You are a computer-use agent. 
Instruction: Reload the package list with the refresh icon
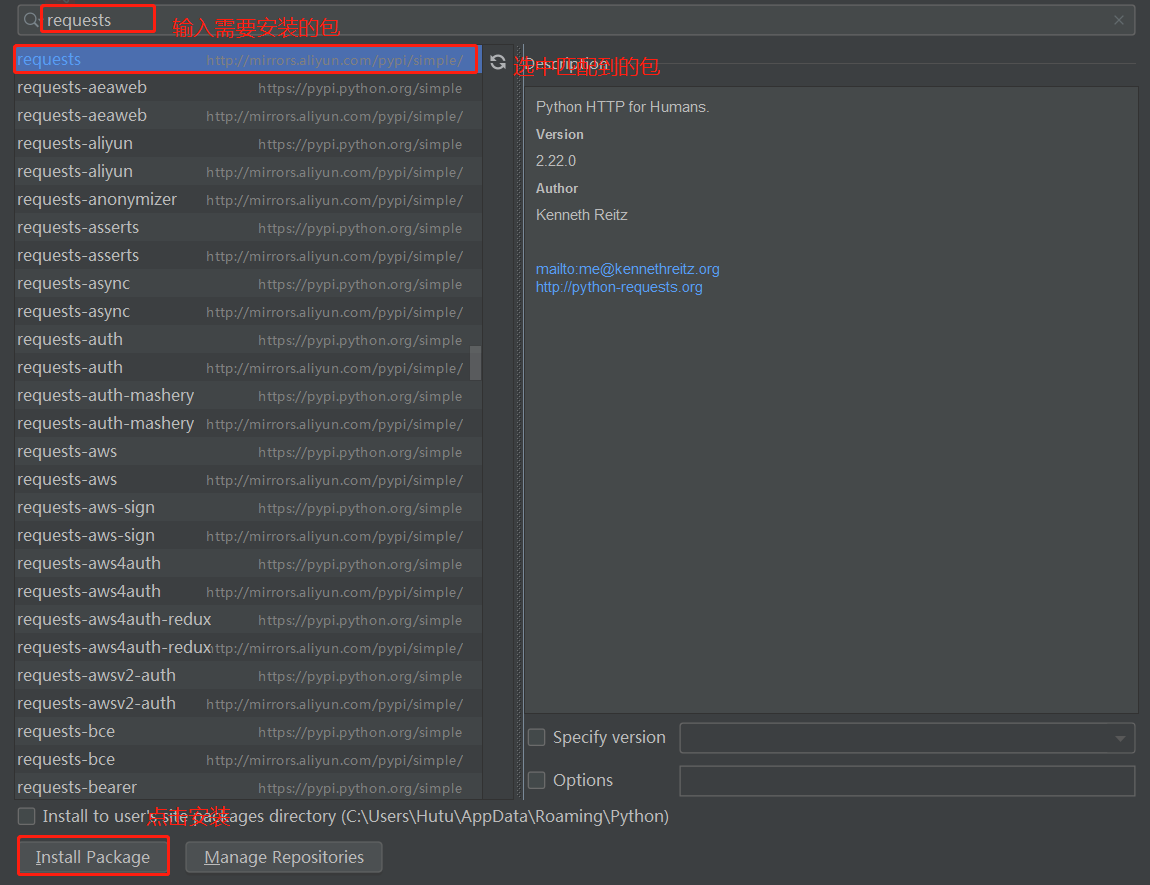click(x=498, y=62)
